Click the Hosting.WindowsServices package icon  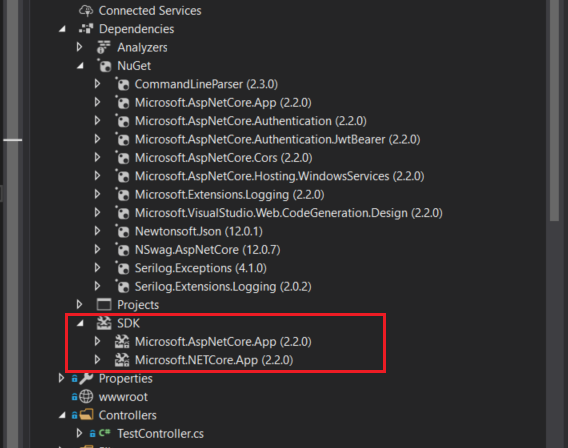click(122, 176)
